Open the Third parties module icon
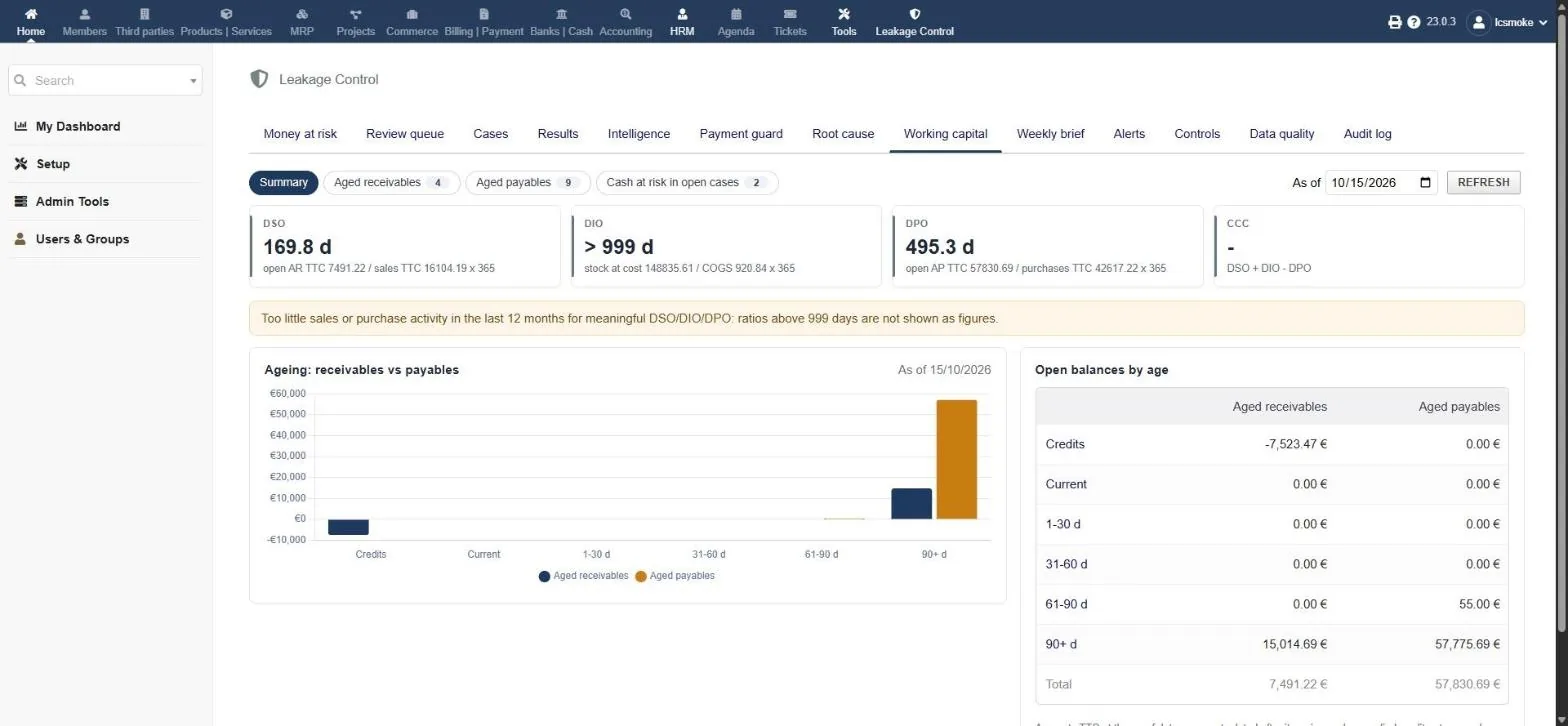The image size is (1568, 726). tap(144, 14)
